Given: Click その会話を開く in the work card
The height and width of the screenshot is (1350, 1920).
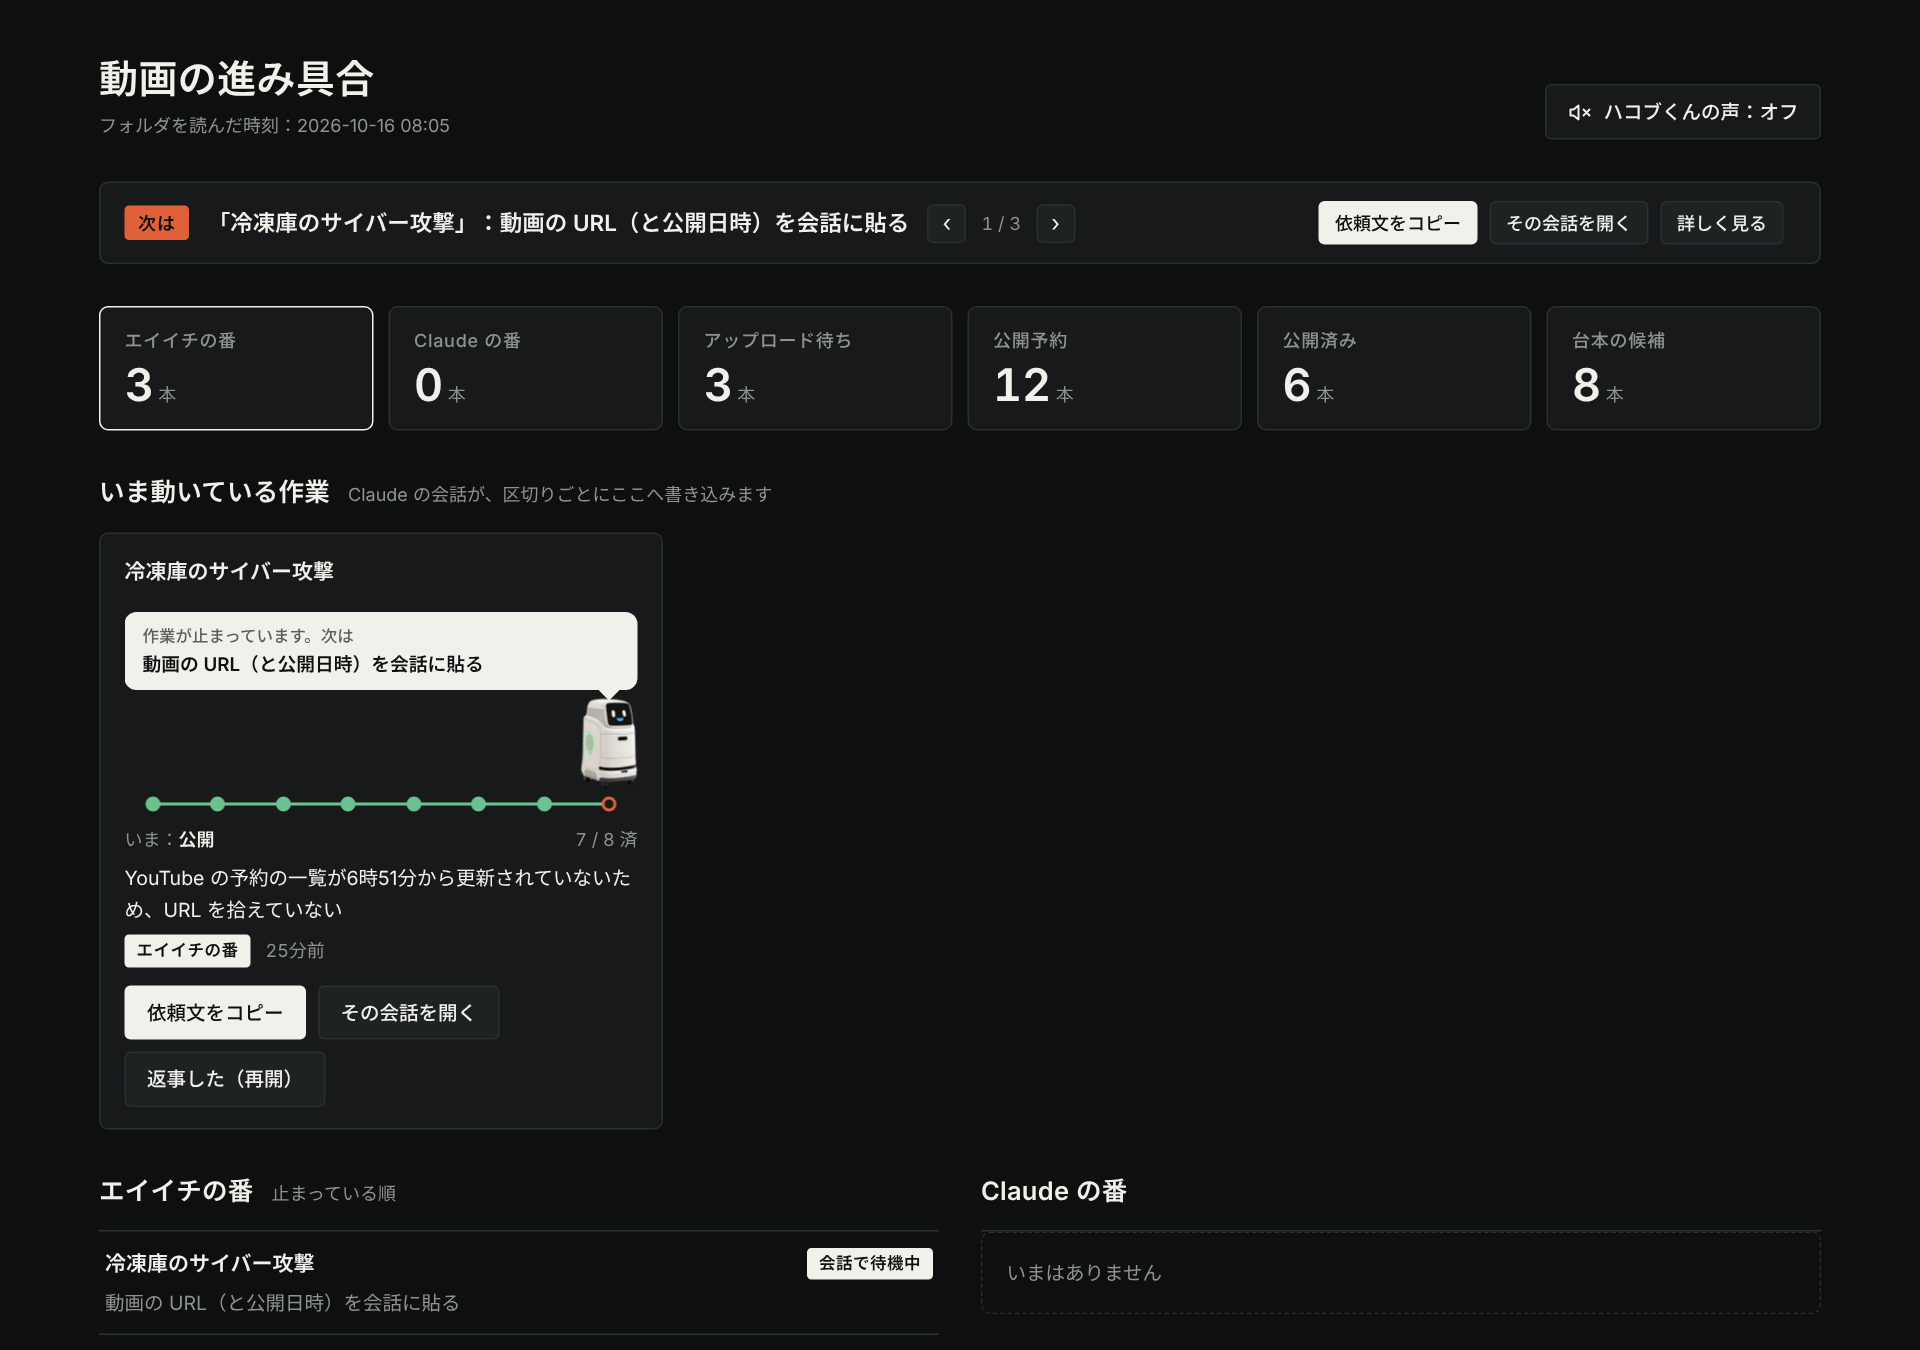Looking at the screenshot, I should tap(408, 1013).
